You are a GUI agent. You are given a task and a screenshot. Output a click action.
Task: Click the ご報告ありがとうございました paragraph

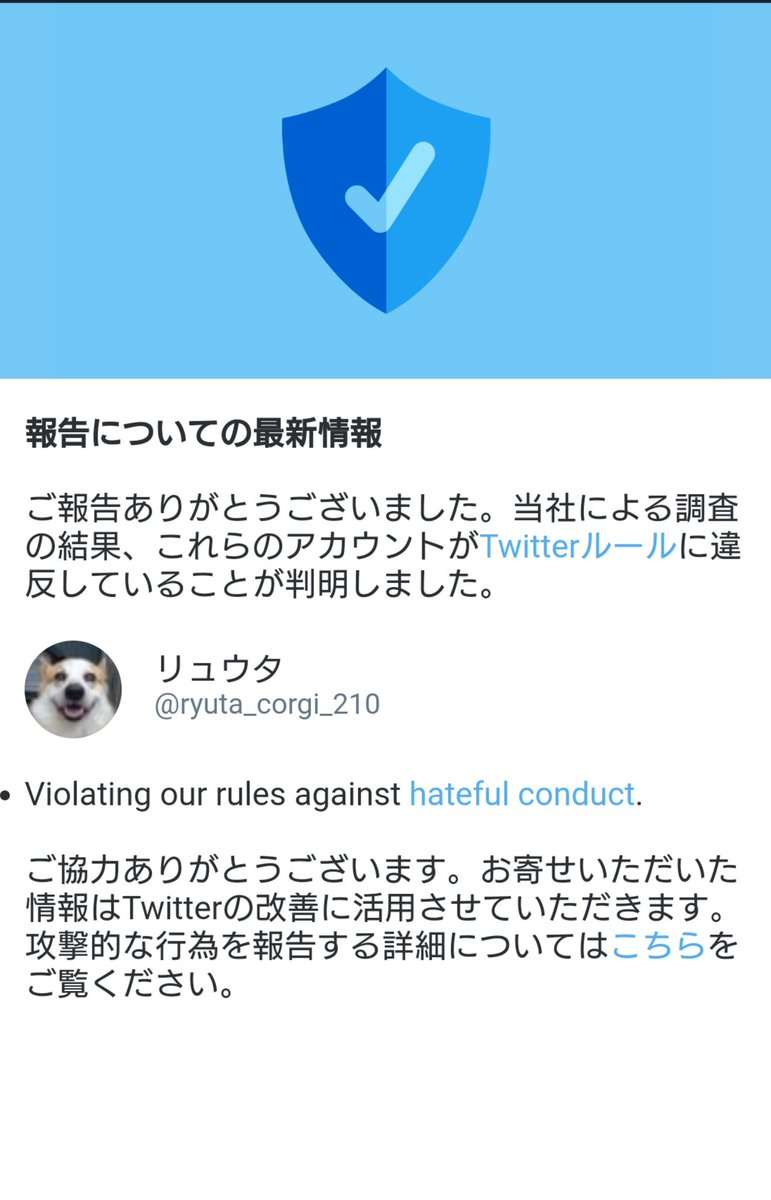tap(383, 547)
